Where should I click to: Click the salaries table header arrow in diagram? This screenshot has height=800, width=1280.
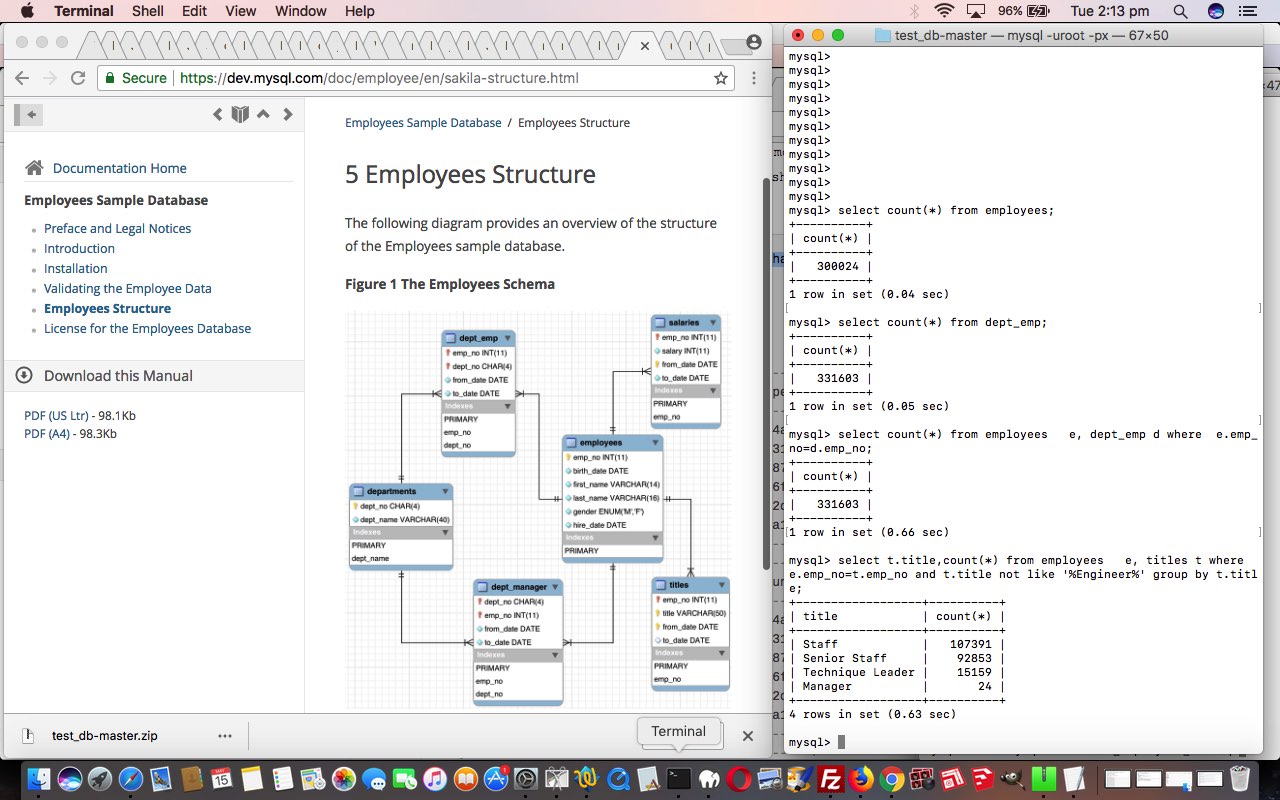(713, 323)
